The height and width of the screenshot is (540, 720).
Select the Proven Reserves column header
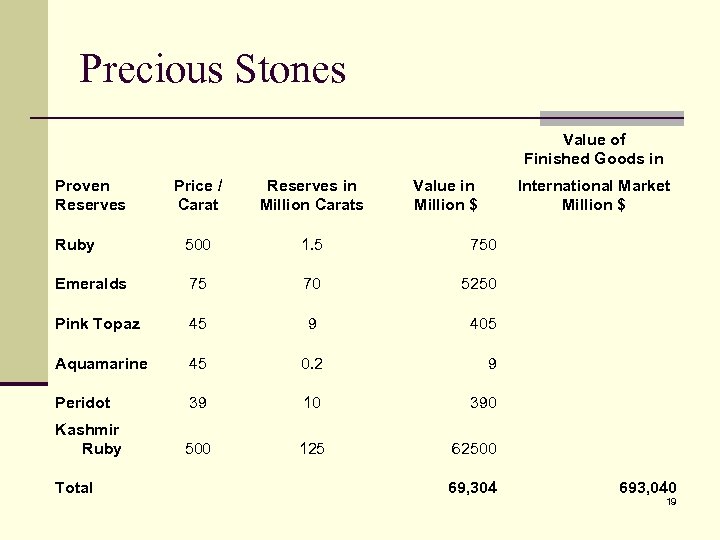click(90, 195)
